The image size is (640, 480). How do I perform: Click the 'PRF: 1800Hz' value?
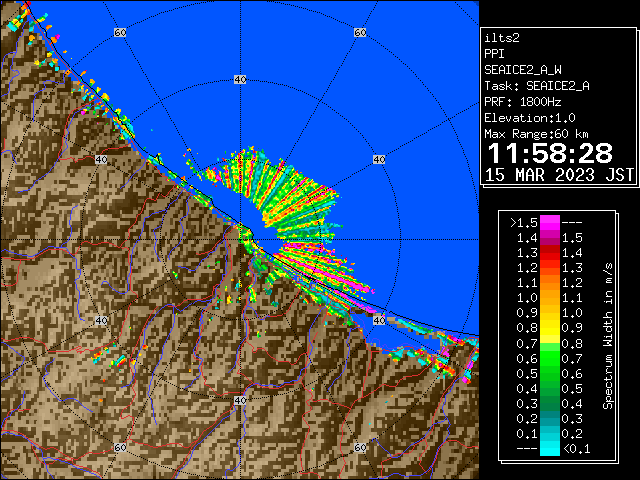(523, 102)
